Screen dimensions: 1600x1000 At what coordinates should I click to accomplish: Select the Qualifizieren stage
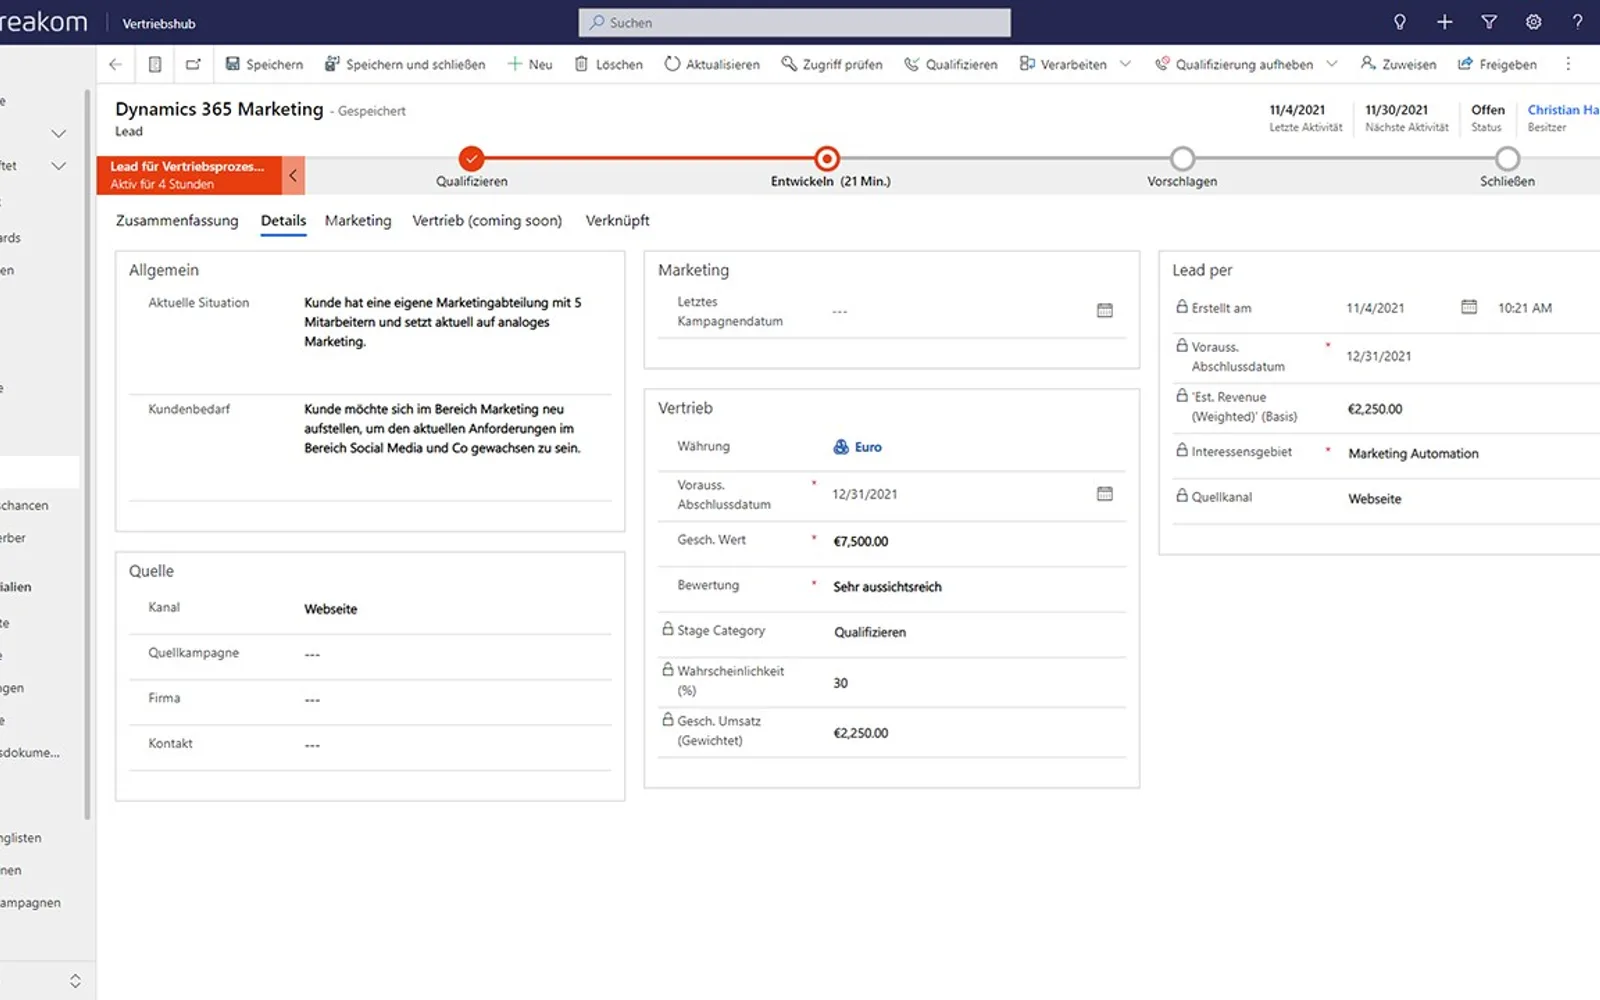[471, 158]
